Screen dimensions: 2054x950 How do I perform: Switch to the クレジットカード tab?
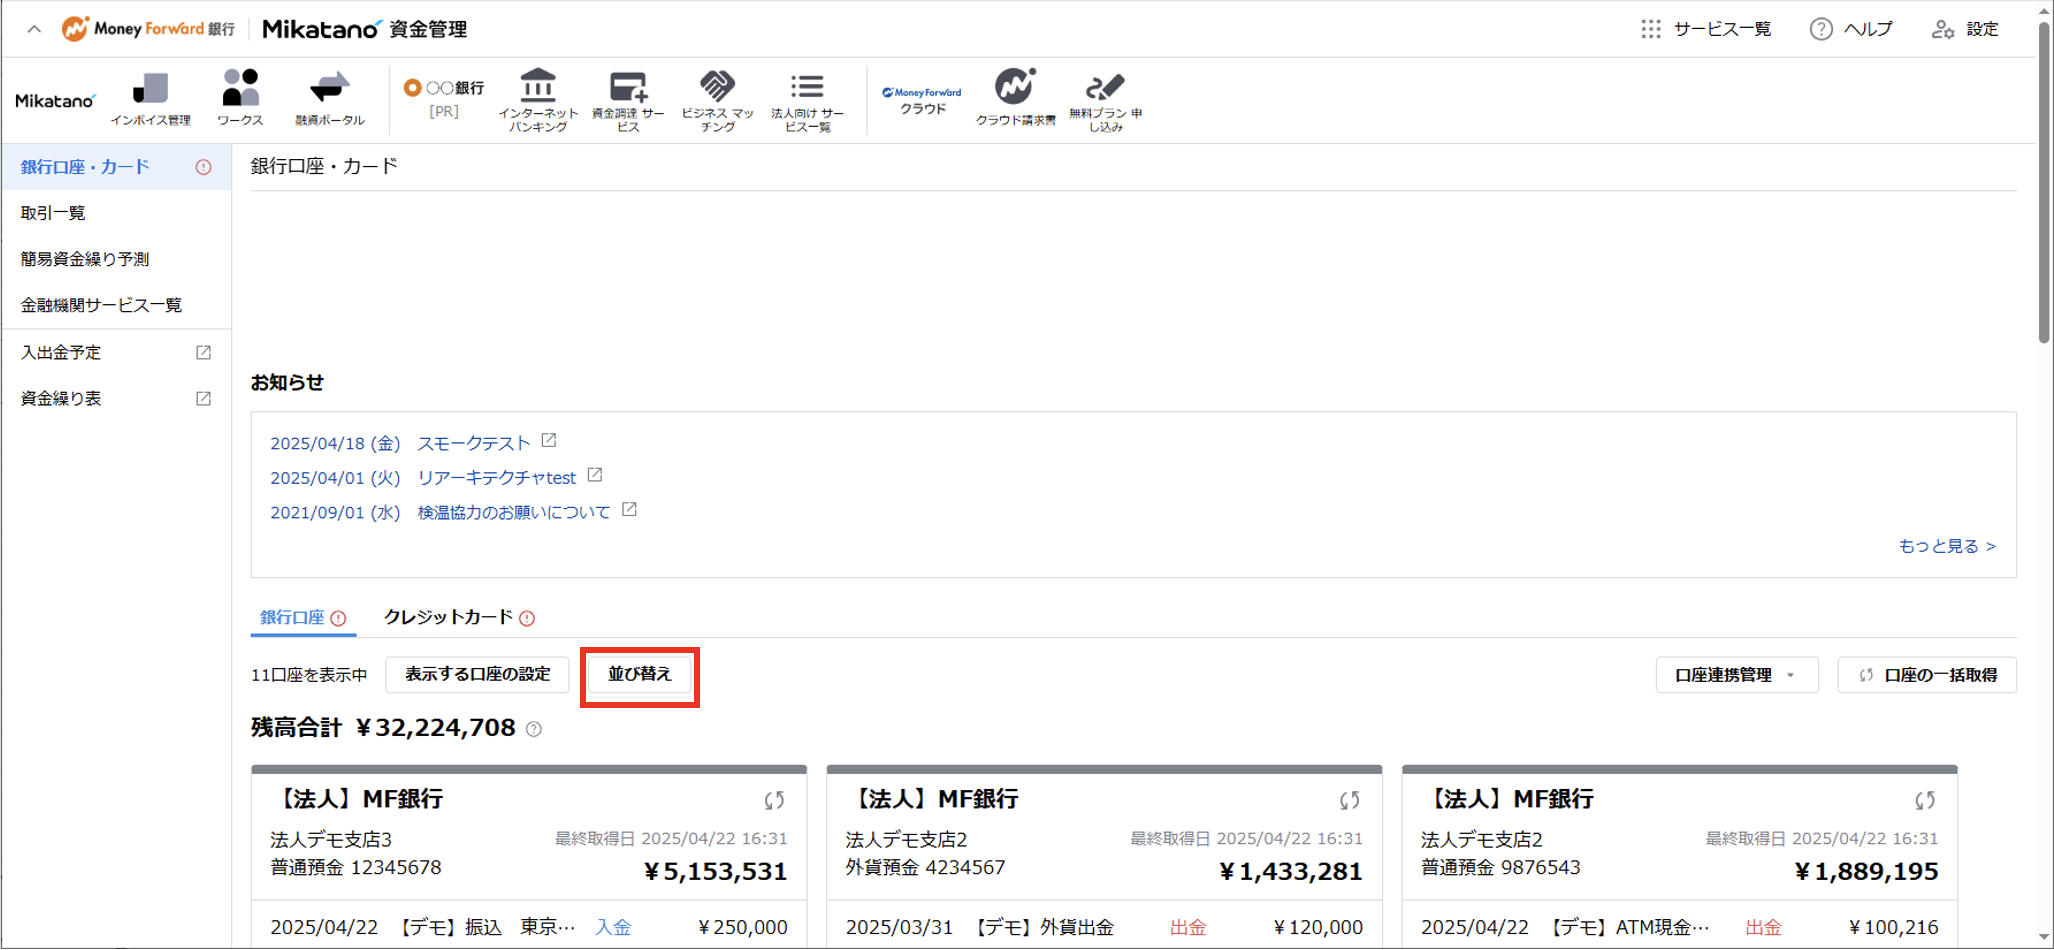(447, 617)
